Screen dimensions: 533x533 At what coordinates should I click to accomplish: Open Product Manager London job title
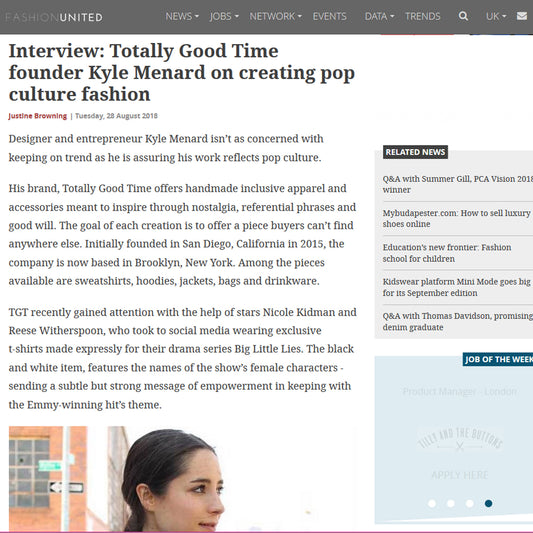pyautogui.click(x=460, y=392)
